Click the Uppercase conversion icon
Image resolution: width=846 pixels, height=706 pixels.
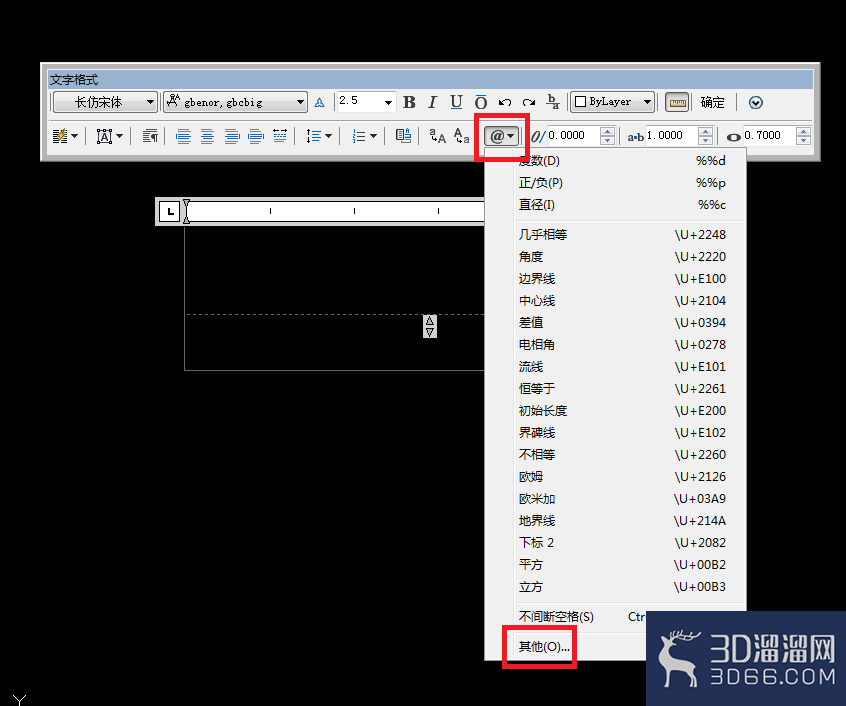point(438,136)
